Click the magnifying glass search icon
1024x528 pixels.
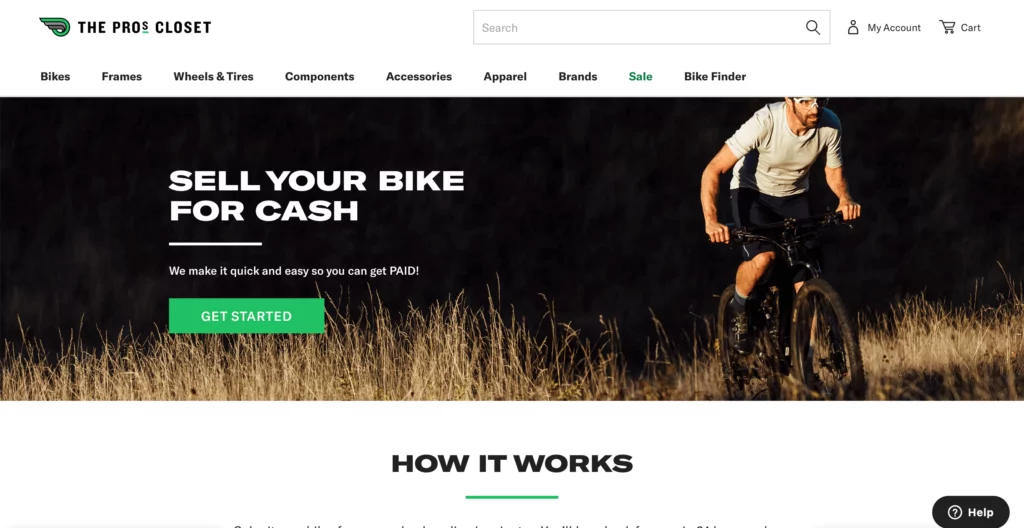(x=812, y=27)
